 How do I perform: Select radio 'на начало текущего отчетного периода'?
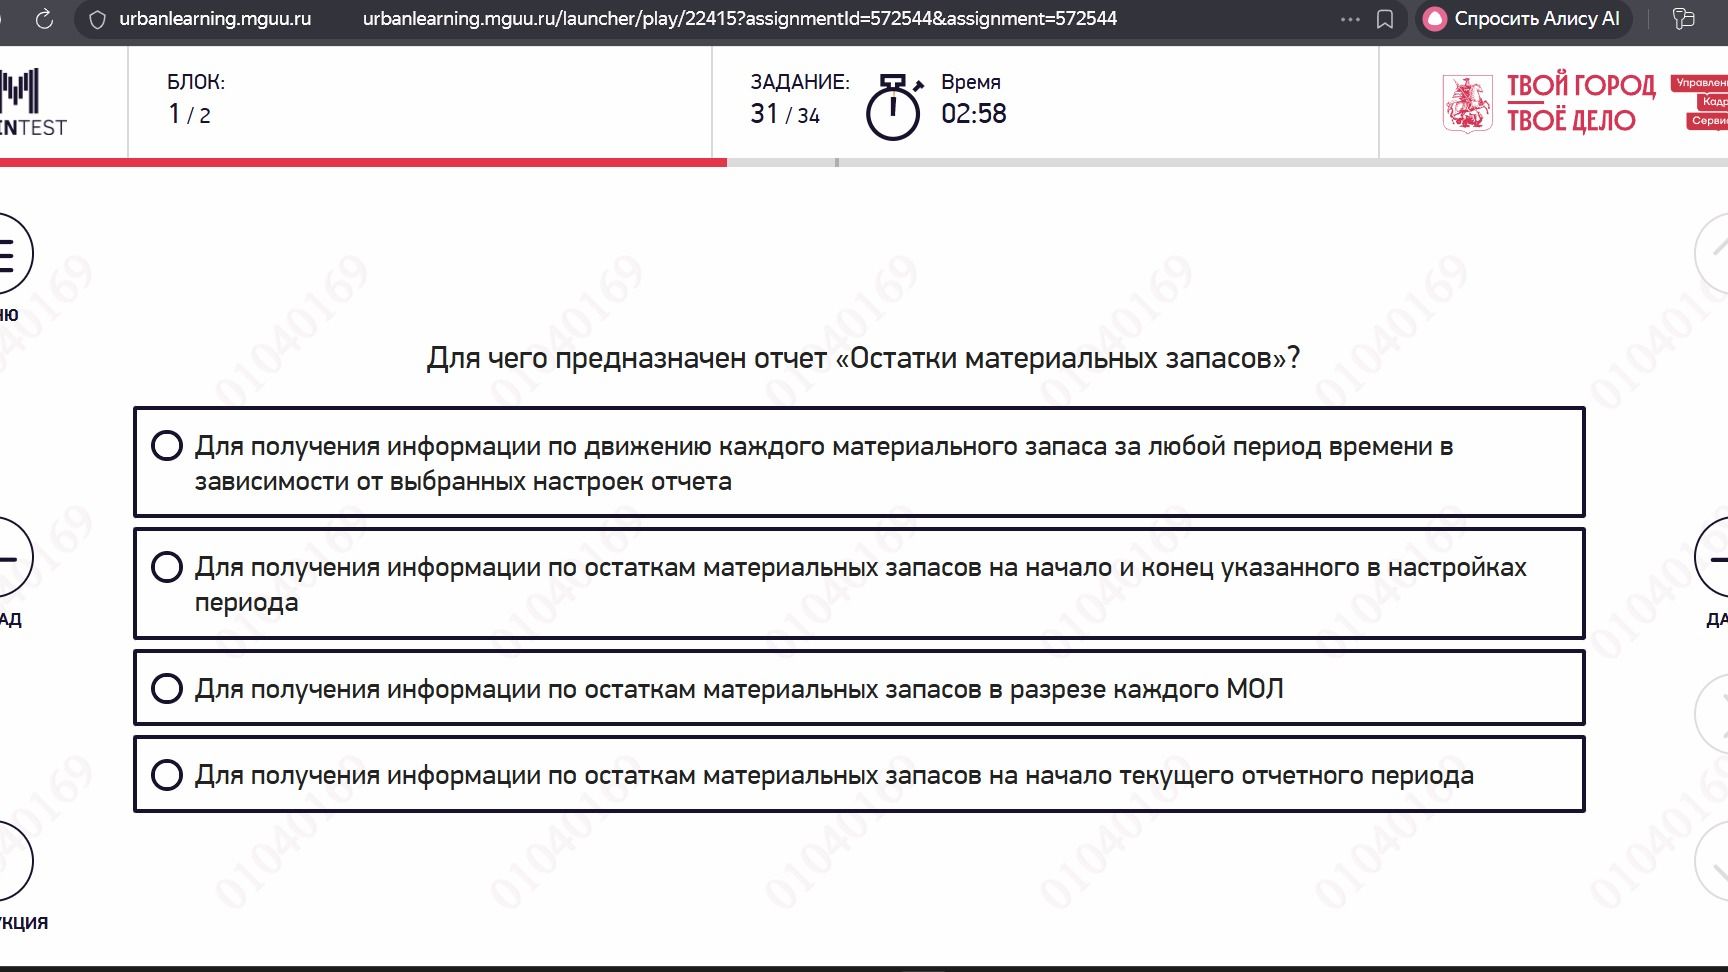[166, 775]
